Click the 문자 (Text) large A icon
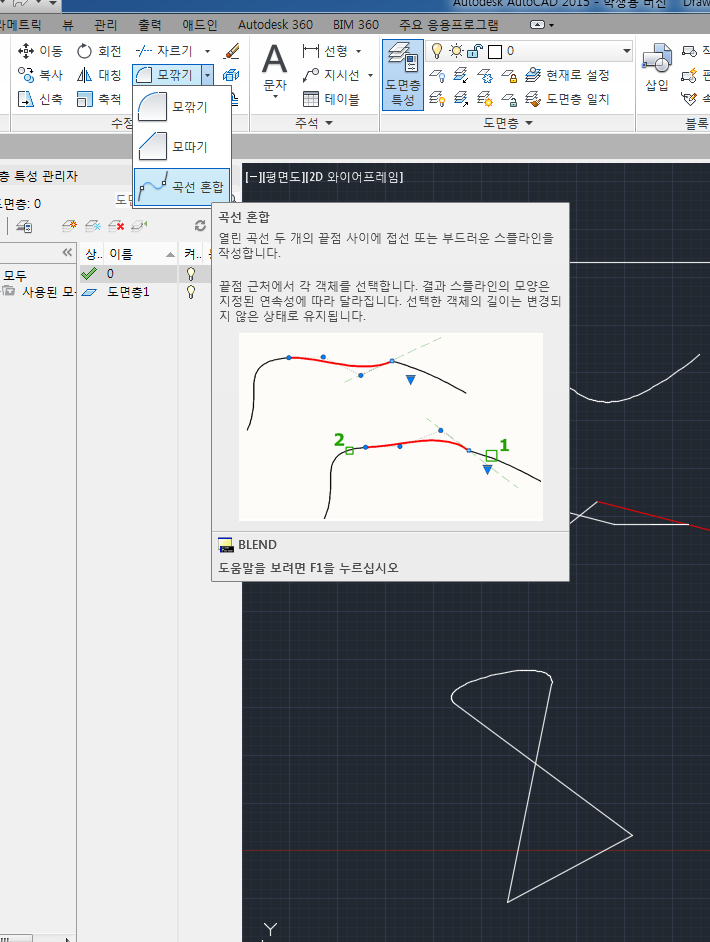Image resolution: width=710 pixels, height=942 pixels. pyautogui.click(x=275, y=60)
